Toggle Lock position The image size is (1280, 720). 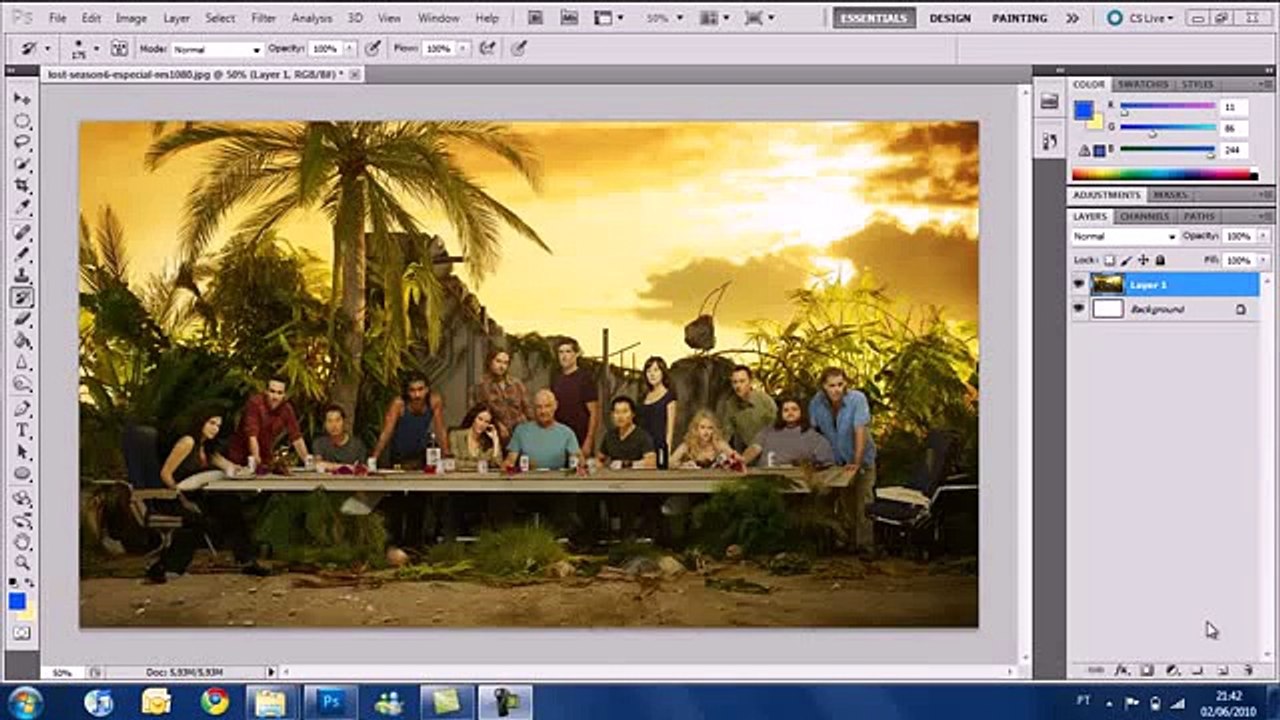coord(1143,260)
